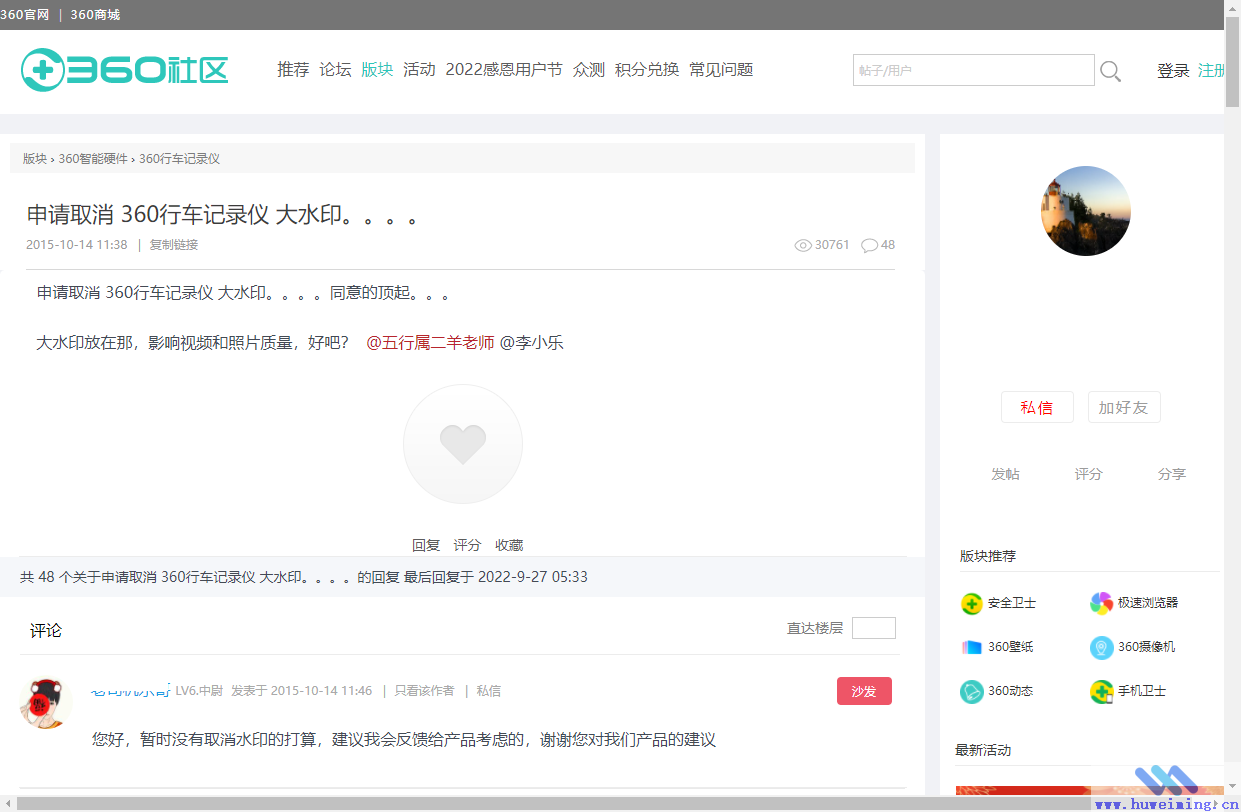
Task: Click the post timestamp 2015-10-14 11:38
Action: point(77,245)
